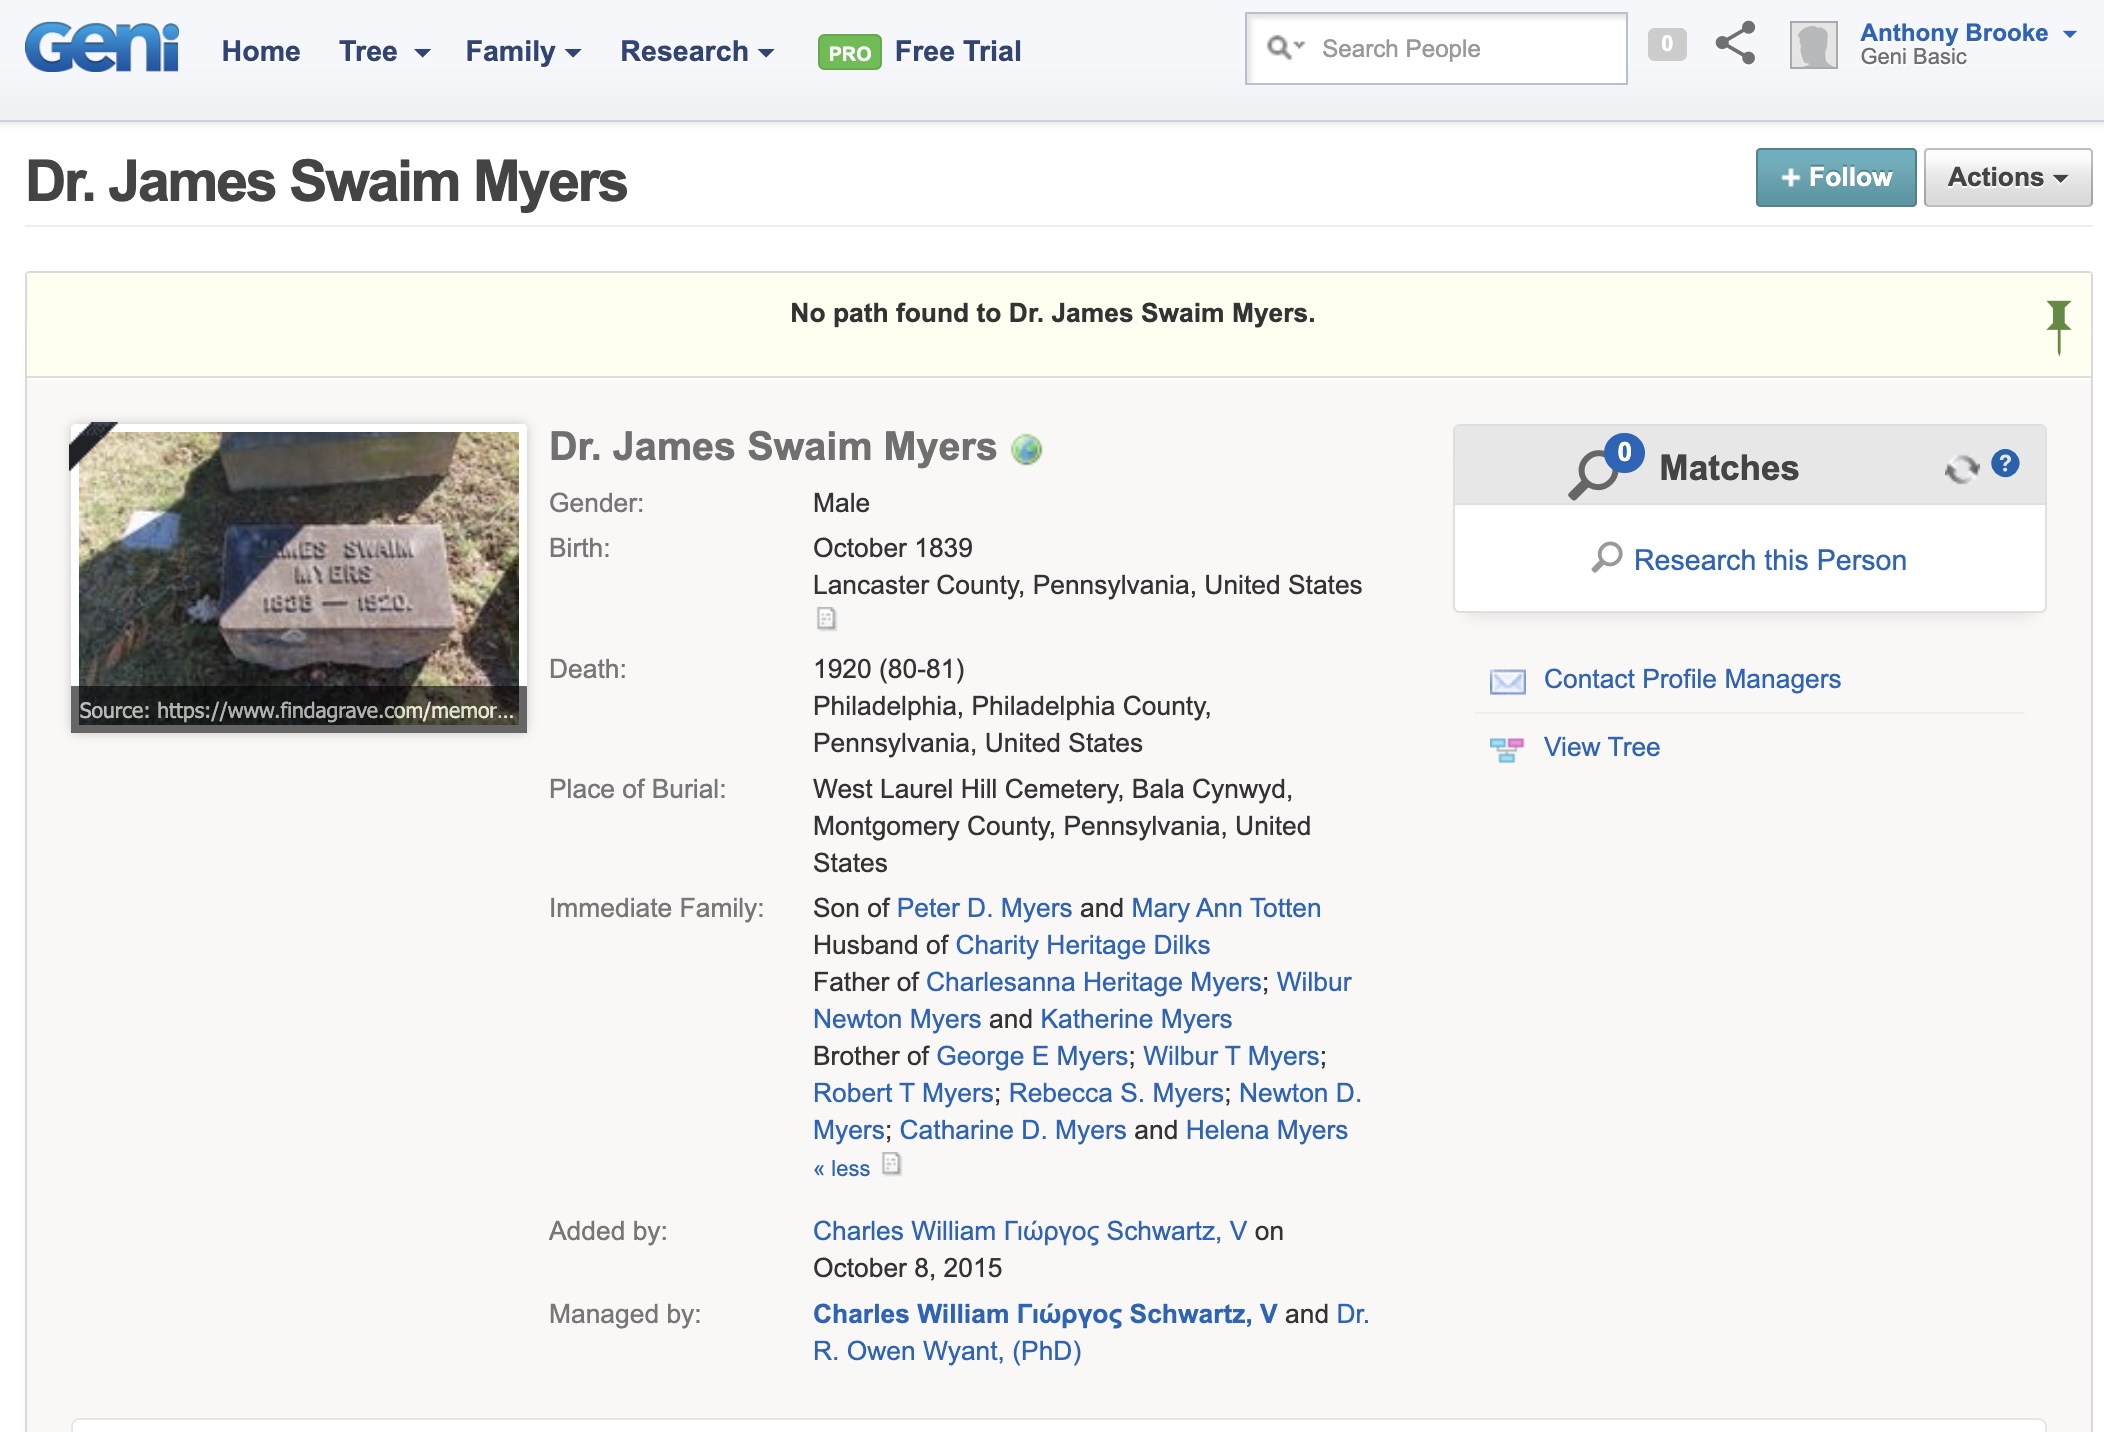Click the share icon in header
The image size is (2104, 1432).
1735,44
